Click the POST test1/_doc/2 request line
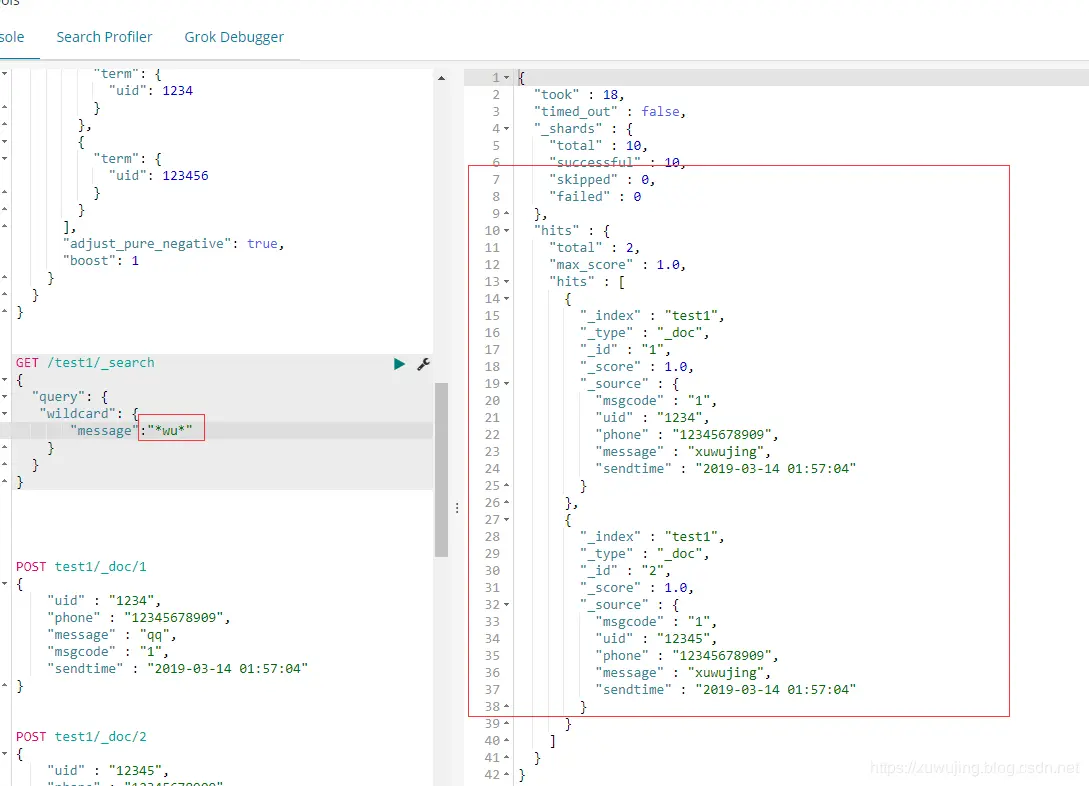The image size is (1089, 786). click(81, 737)
